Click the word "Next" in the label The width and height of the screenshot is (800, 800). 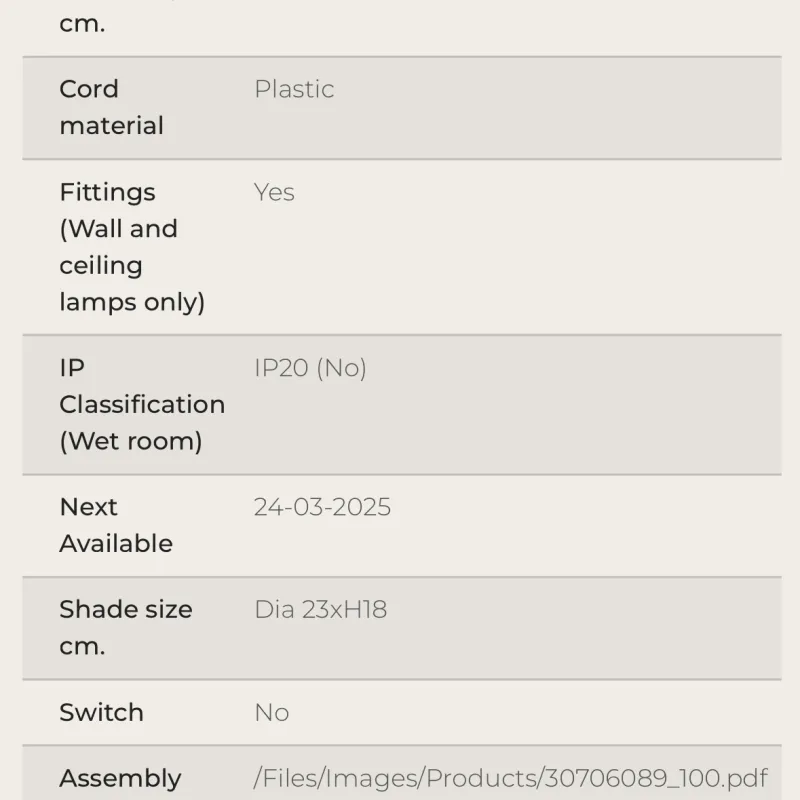pos(88,507)
